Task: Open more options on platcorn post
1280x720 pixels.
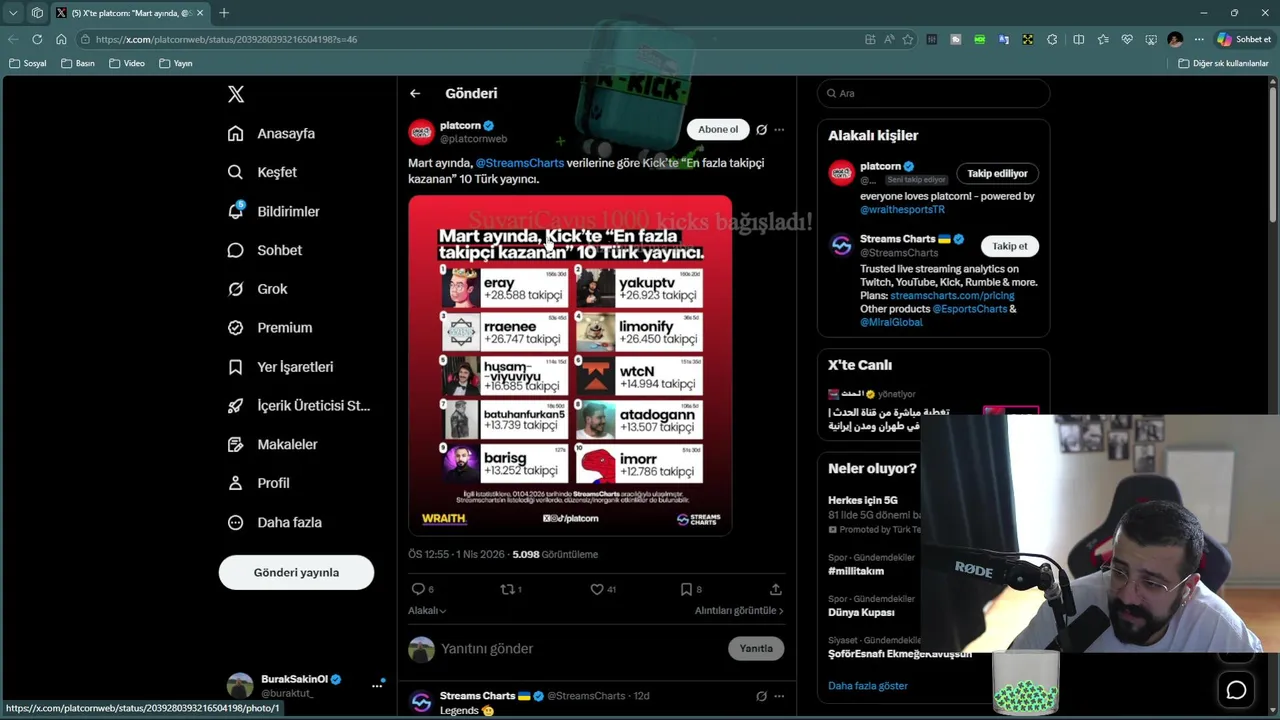Action: coord(779,129)
